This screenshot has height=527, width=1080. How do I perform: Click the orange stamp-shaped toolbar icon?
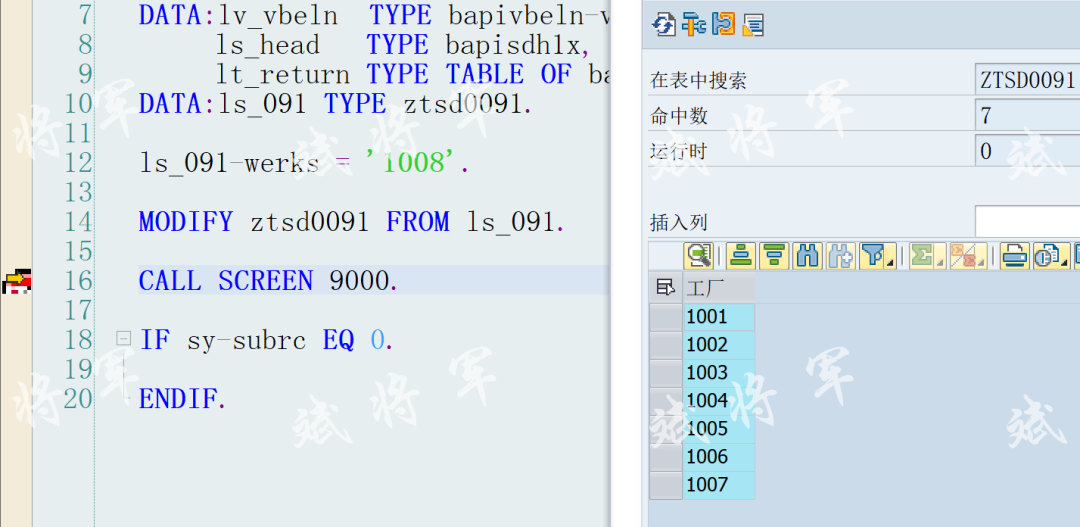click(x=723, y=25)
